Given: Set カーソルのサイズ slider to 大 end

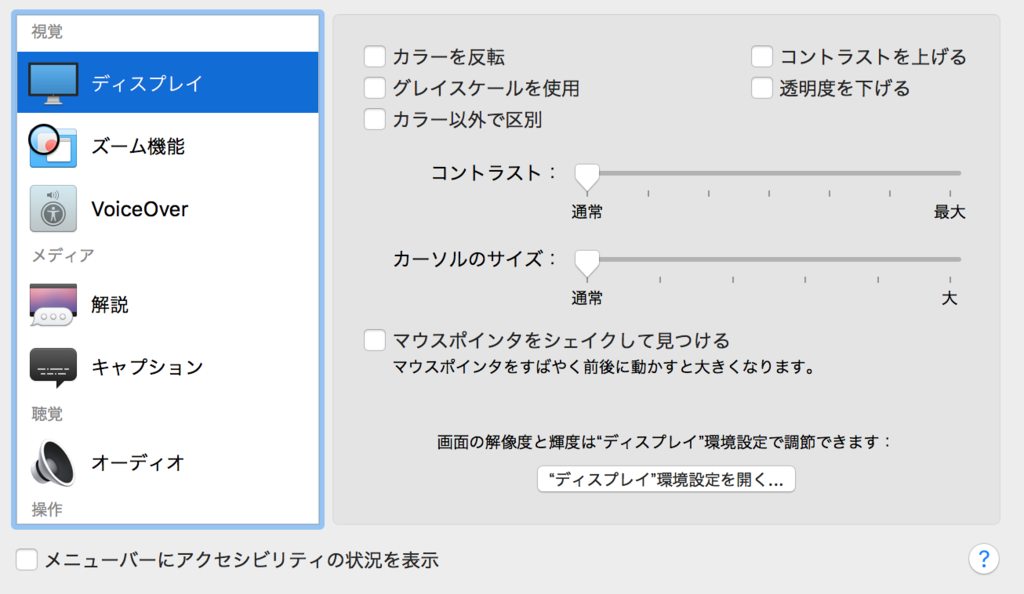Looking at the screenshot, I should pyautogui.click(x=950, y=260).
